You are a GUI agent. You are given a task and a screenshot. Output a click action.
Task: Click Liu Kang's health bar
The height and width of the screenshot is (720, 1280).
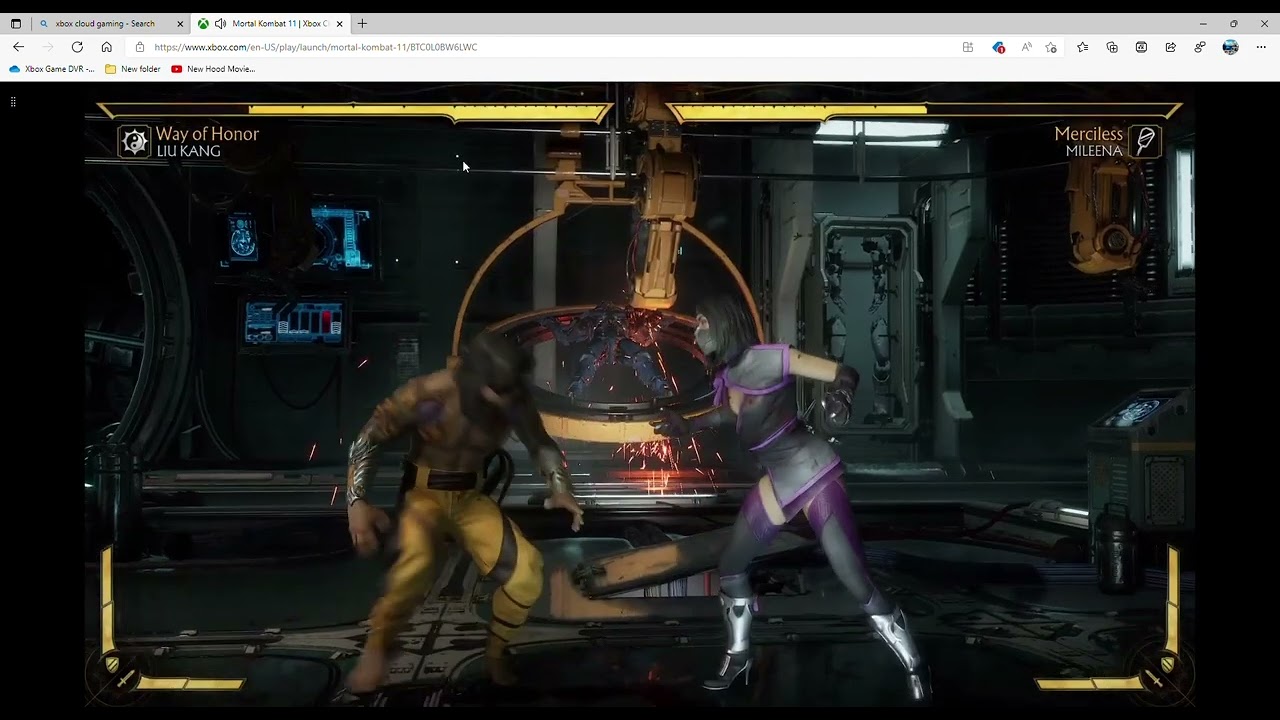click(355, 111)
